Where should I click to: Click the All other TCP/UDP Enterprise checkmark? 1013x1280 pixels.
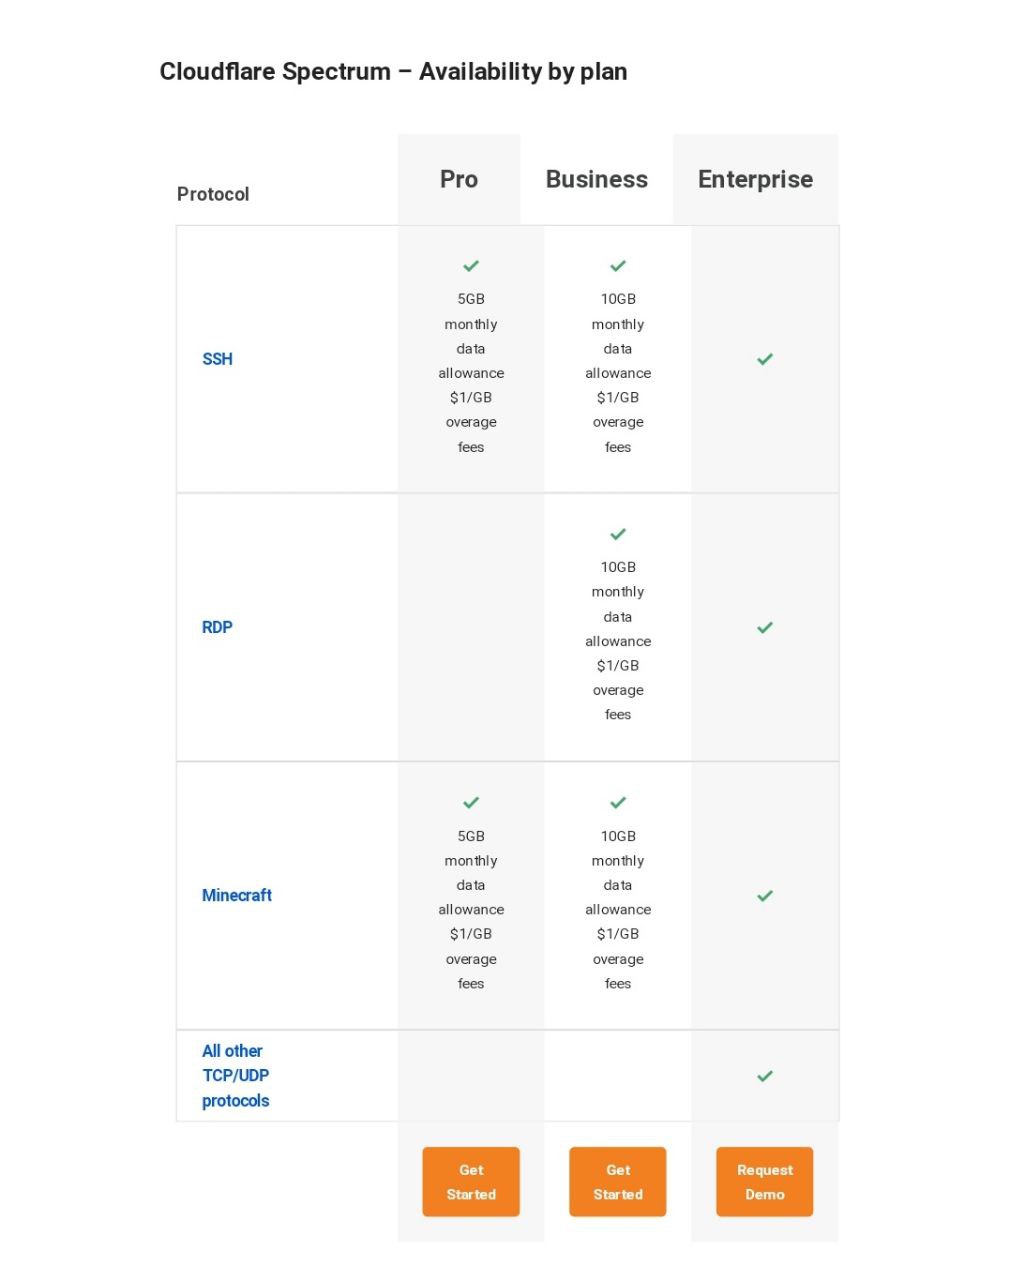(x=765, y=1076)
